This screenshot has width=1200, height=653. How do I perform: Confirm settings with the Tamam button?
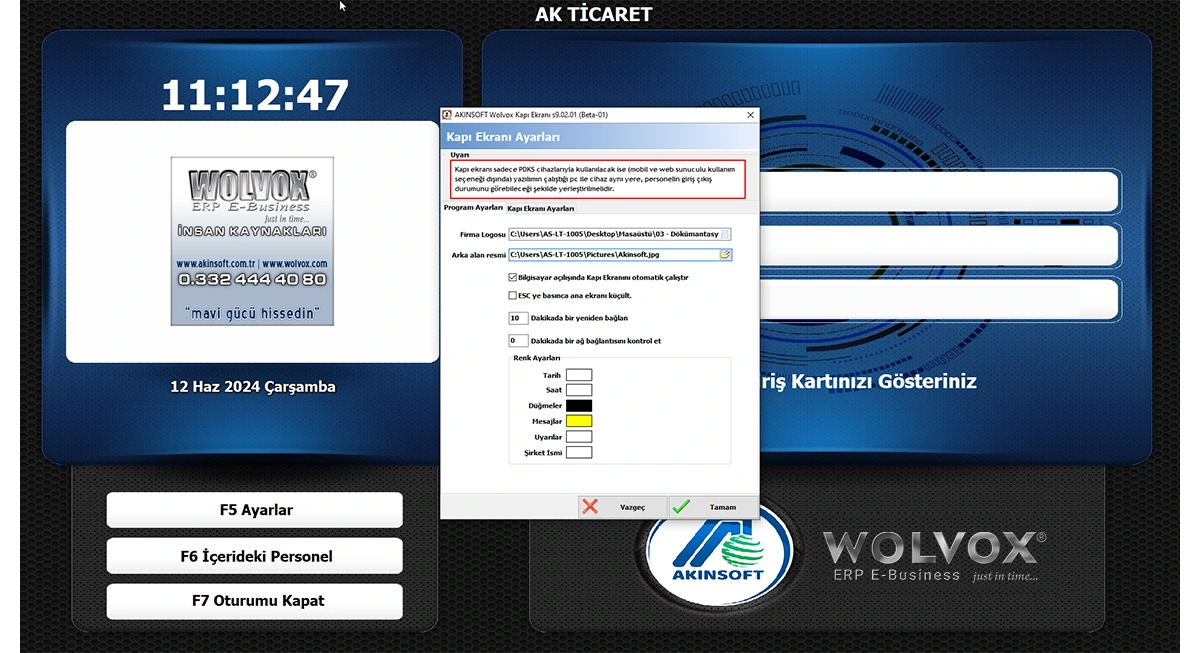pyautogui.click(x=712, y=507)
